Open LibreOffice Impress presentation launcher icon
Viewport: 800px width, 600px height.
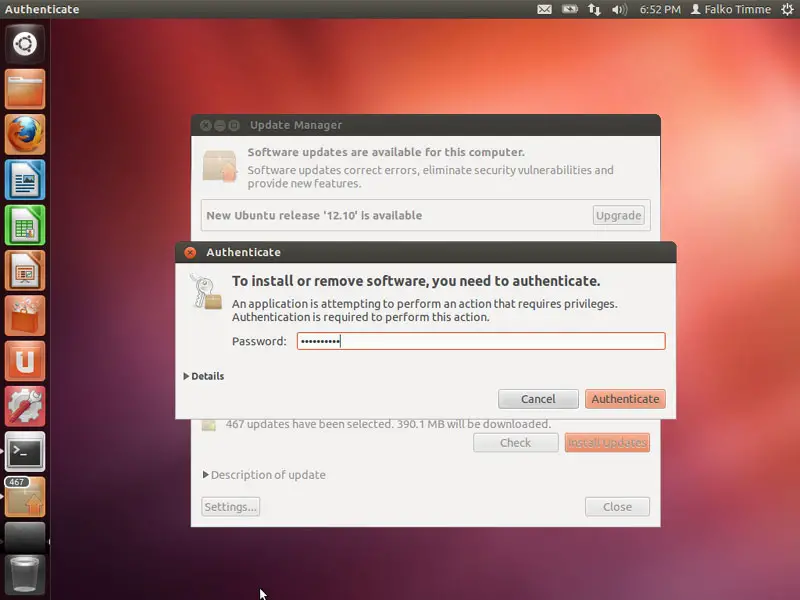[x=25, y=270]
